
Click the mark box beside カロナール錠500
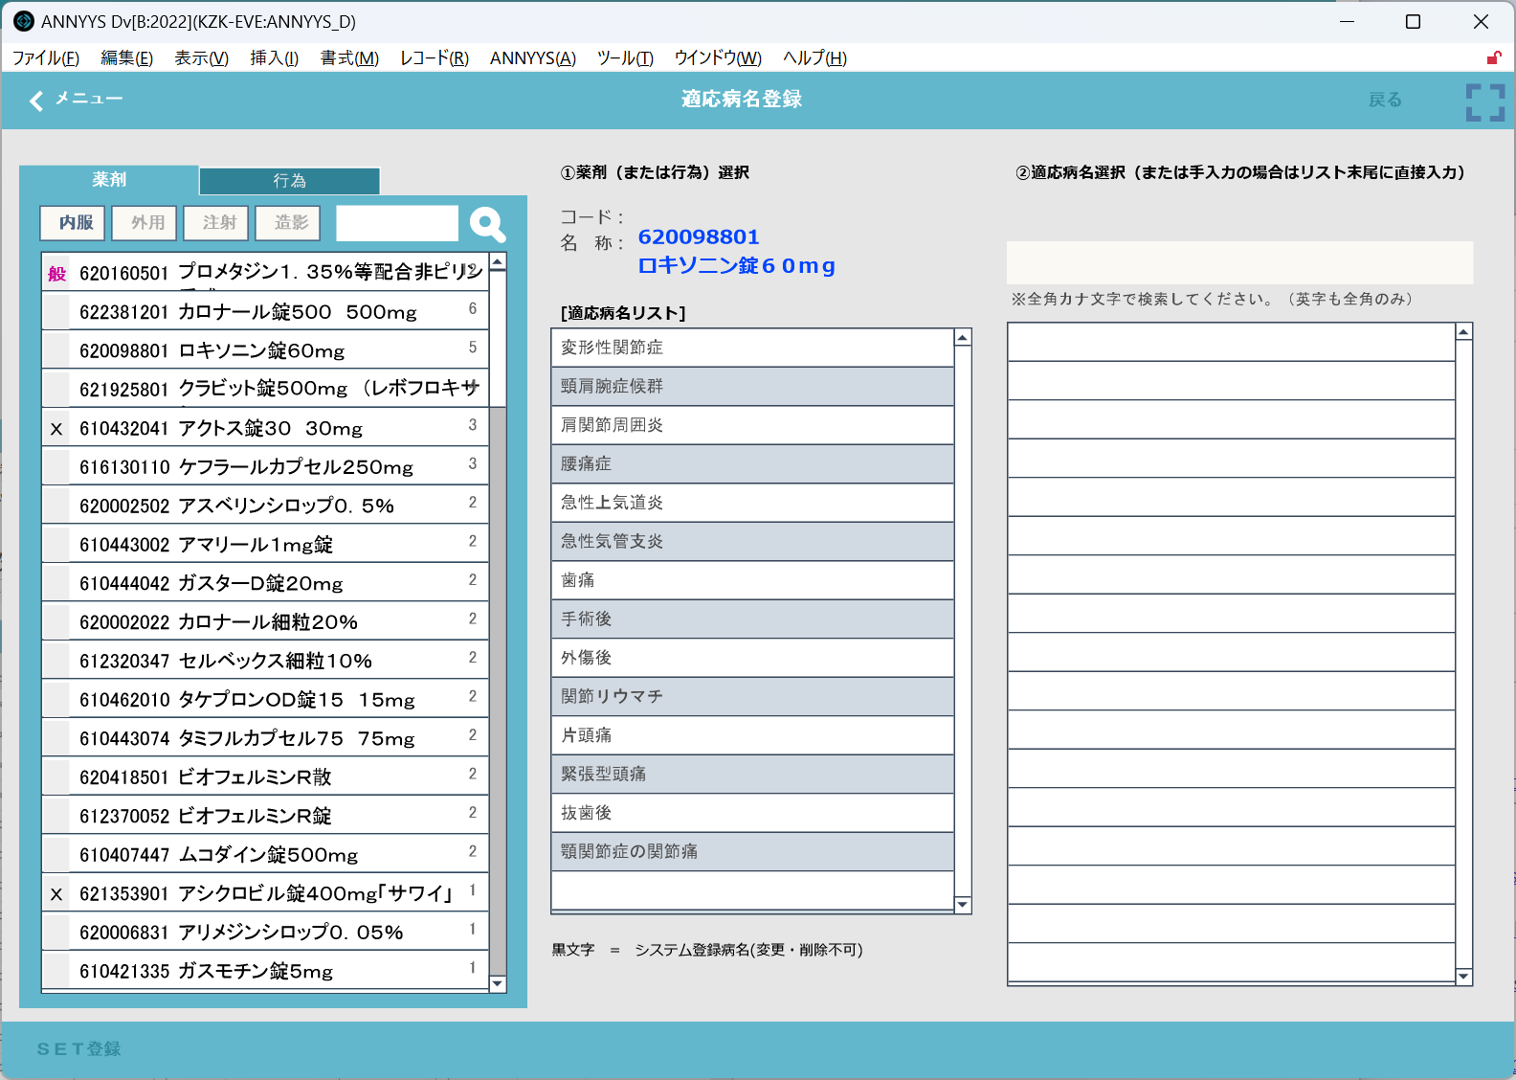(x=56, y=312)
